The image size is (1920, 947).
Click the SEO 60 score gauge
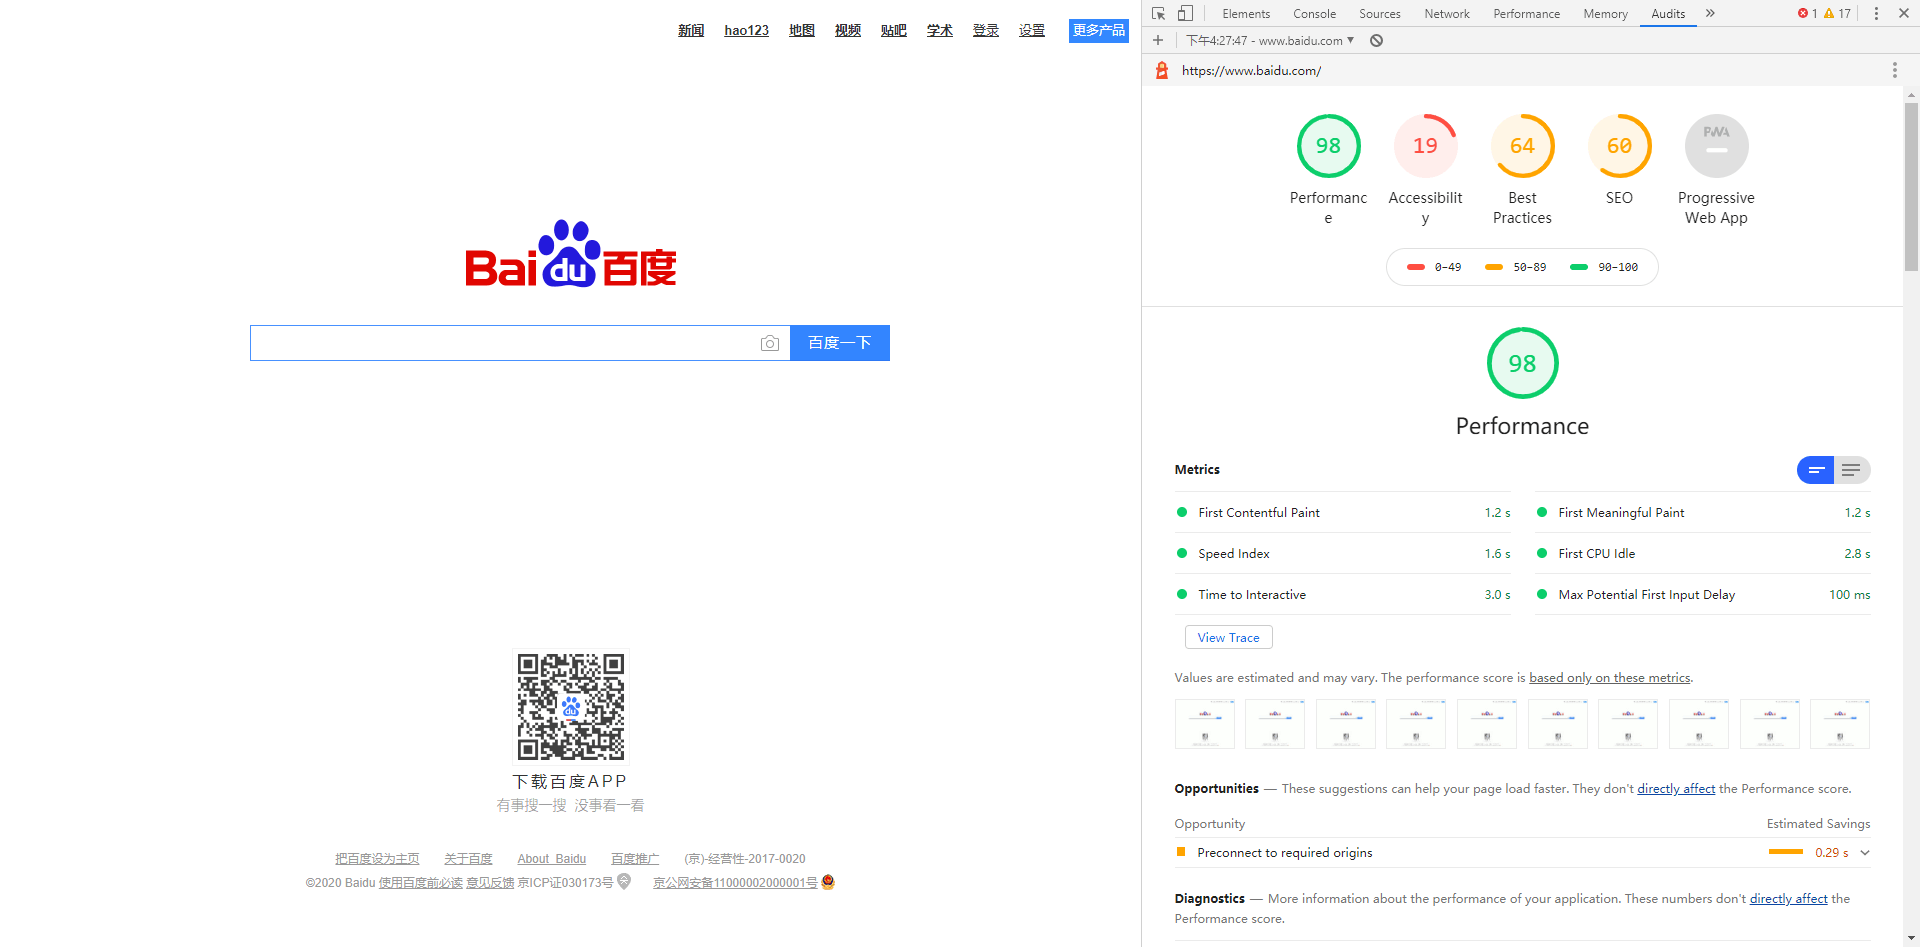[x=1619, y=146]
